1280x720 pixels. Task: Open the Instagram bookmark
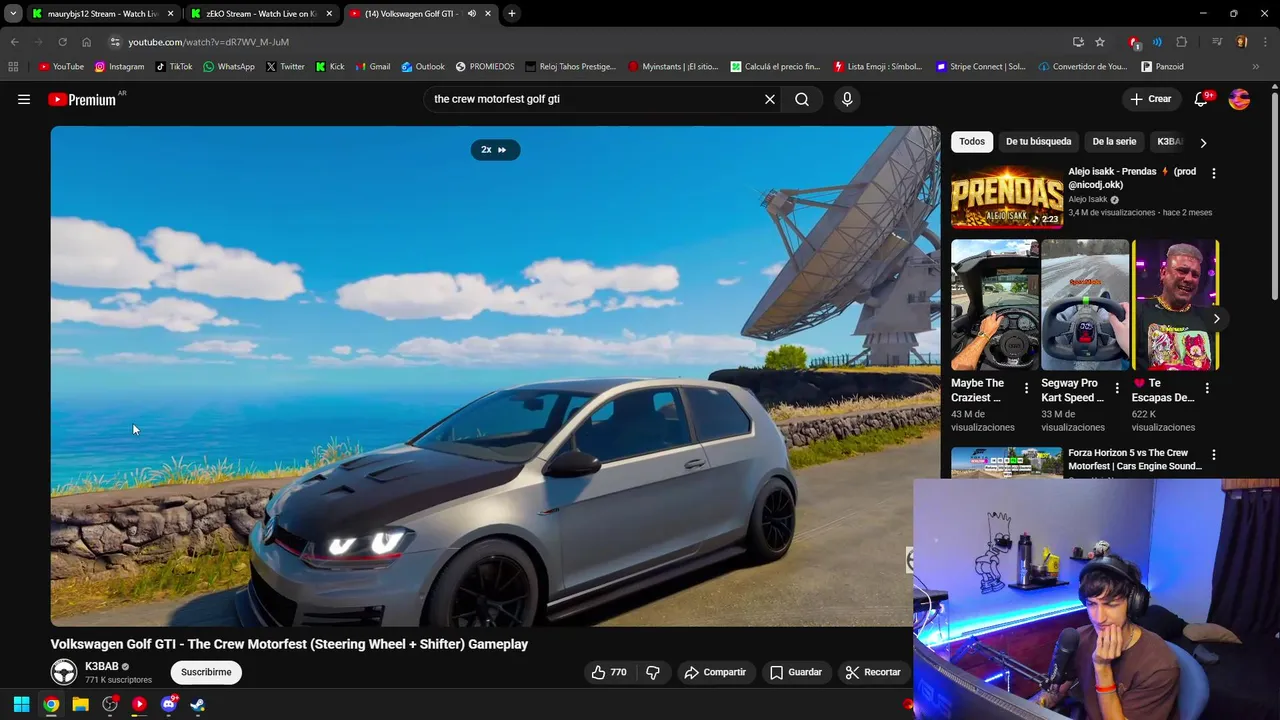tap(119, 67)
